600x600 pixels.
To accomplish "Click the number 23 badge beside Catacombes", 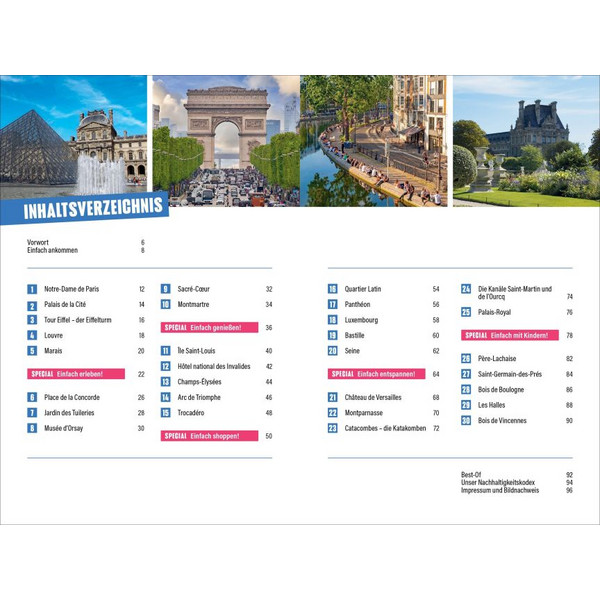I will 333,428.
